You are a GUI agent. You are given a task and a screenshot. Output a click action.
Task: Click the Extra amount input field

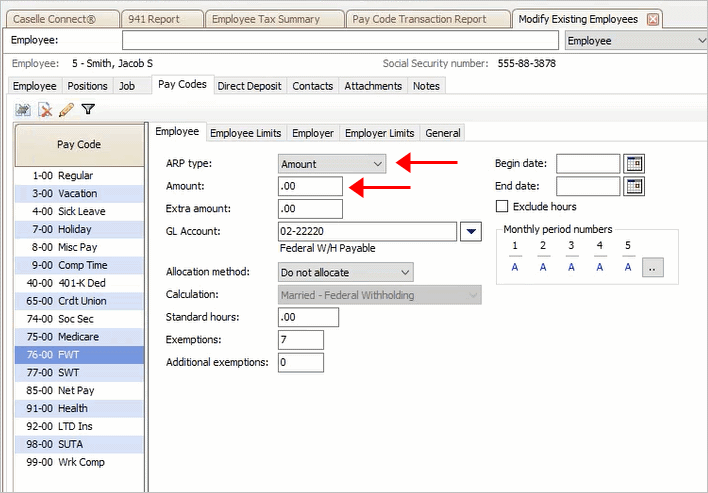click(x=310, y=209)
